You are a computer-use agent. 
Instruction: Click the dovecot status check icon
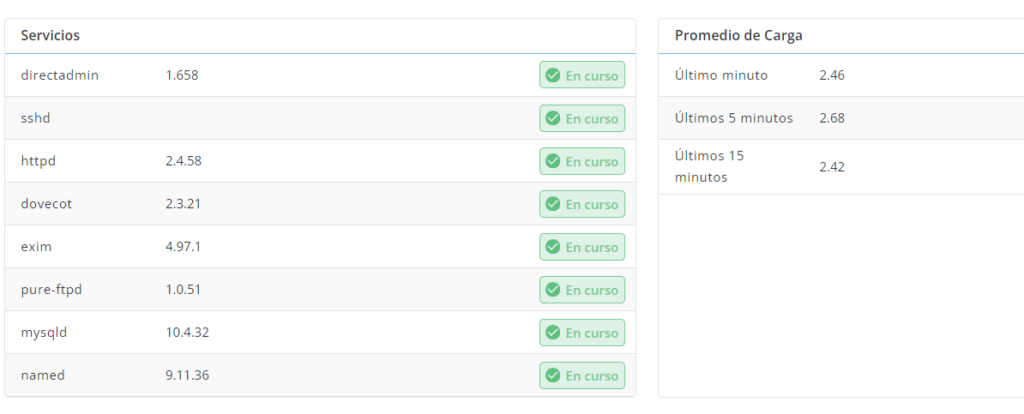coord(552,204)
